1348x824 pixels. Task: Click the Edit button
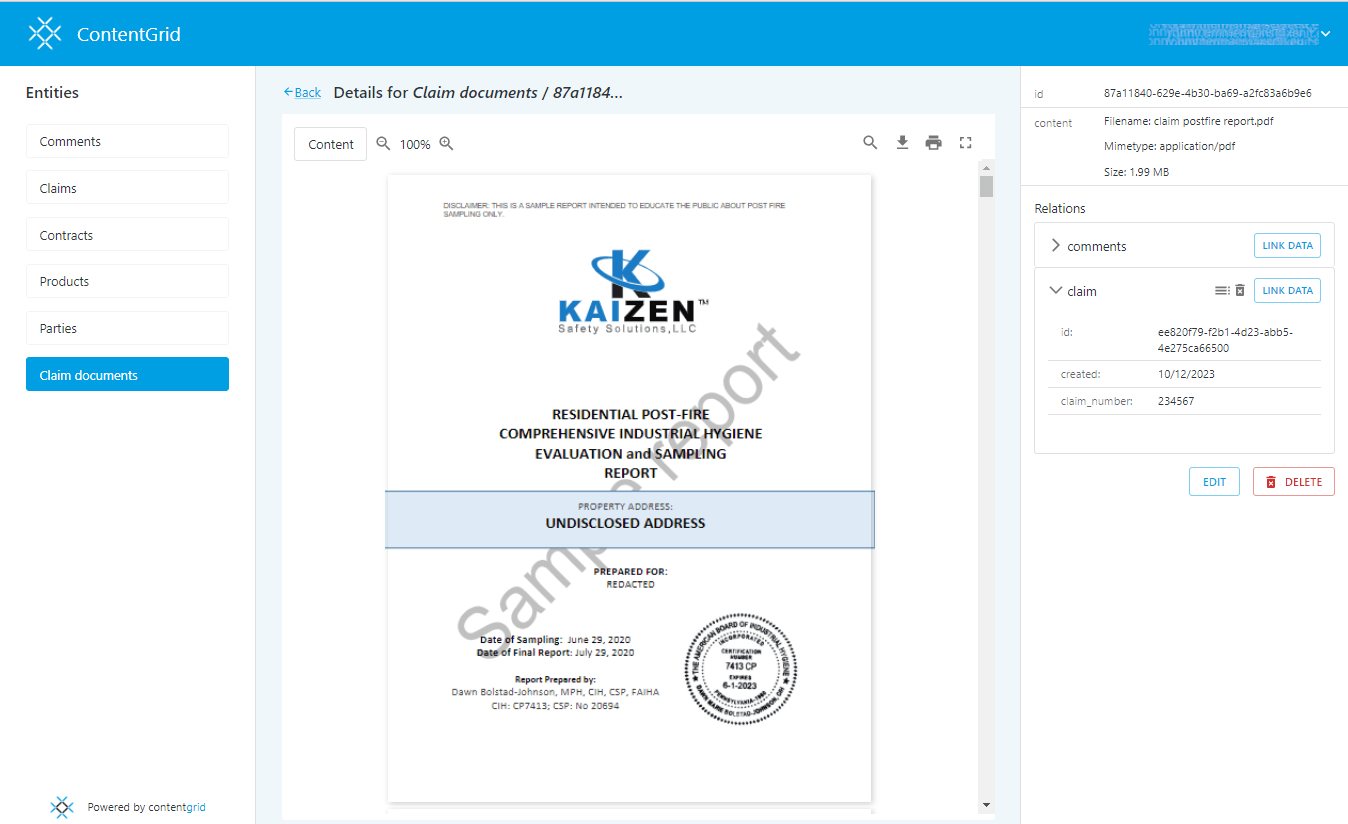click(x=1214, y=482)
